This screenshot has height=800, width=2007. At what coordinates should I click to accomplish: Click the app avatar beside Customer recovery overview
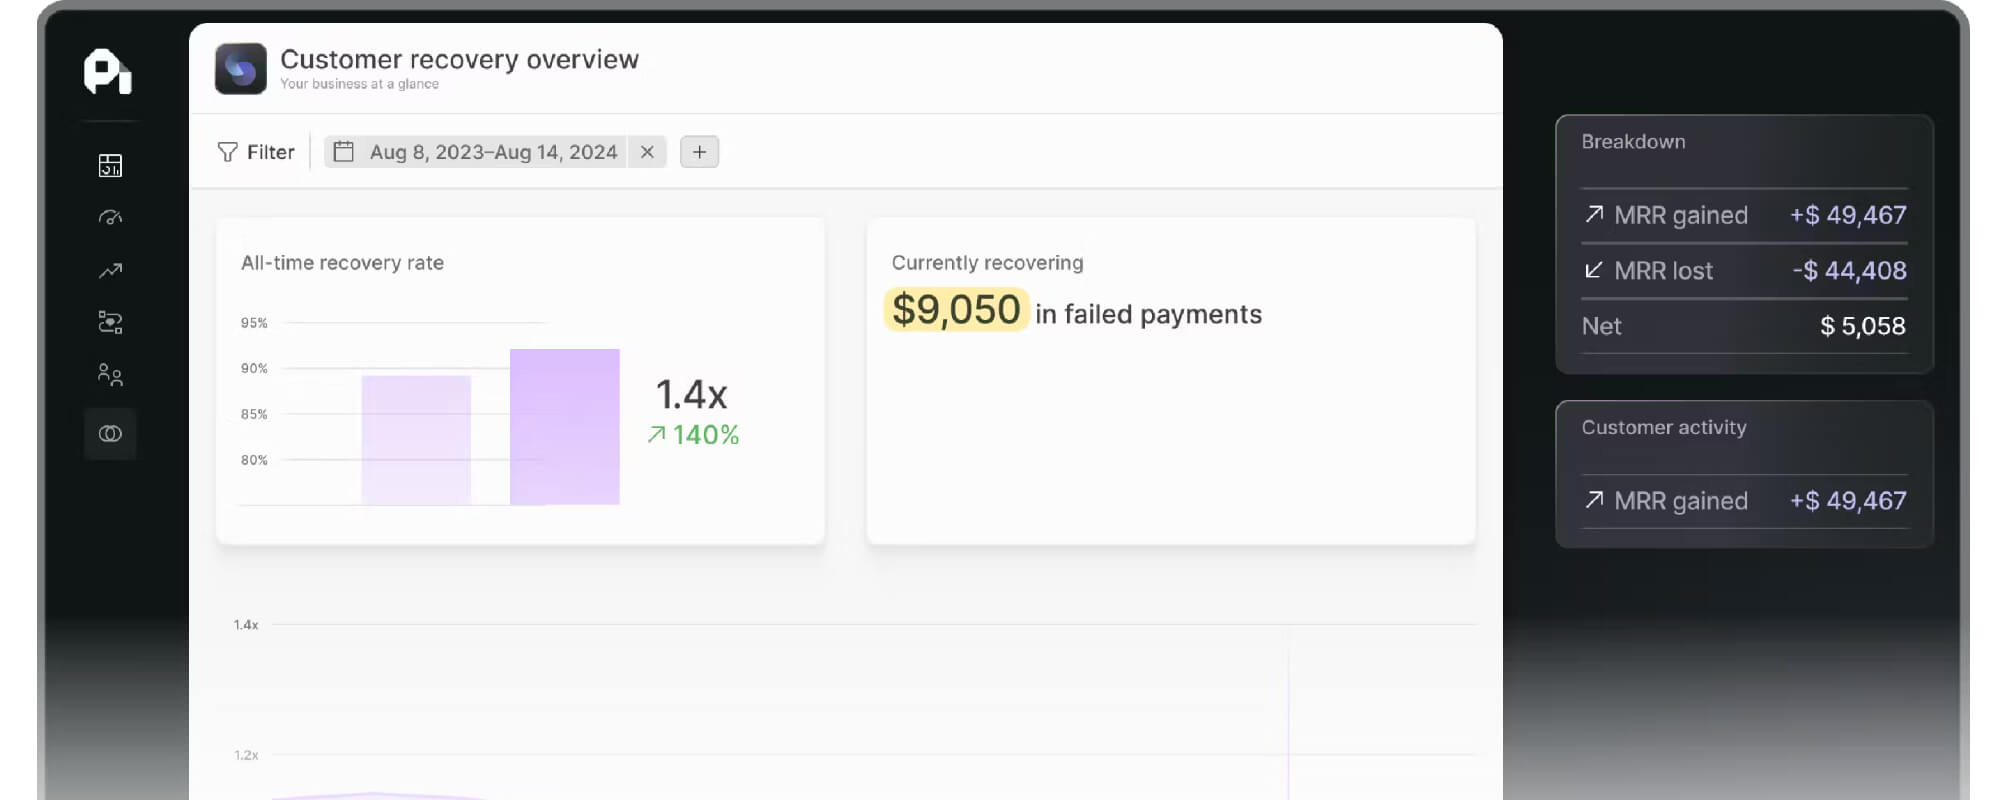241,69
